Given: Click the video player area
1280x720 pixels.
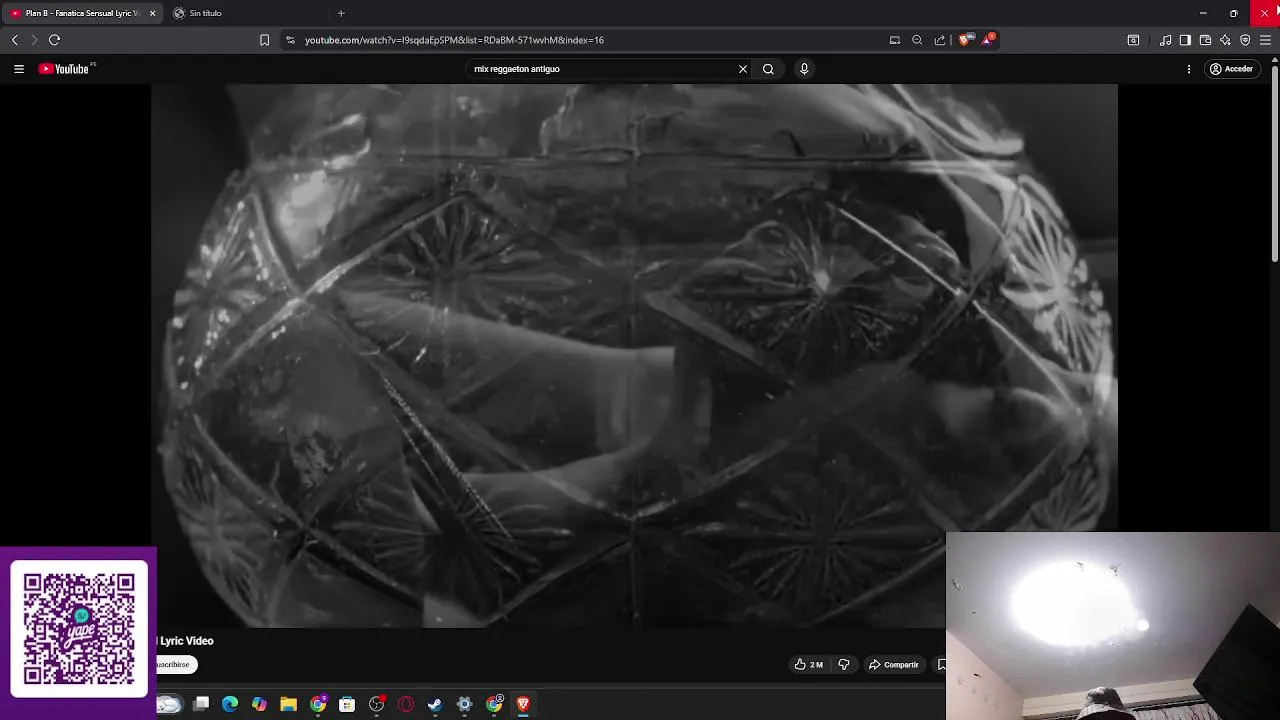Looking at the screenshot, I should [x=634, y=355].
